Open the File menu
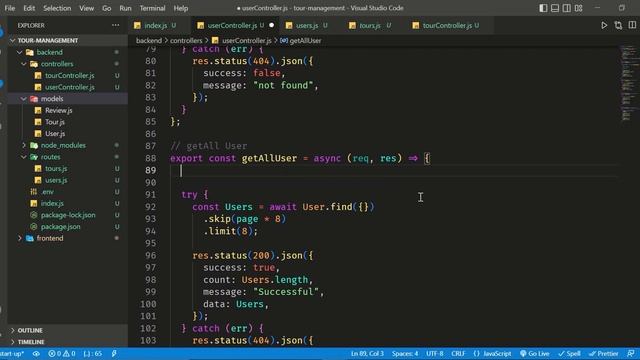Image resolution: width=640 pixels, height=360 pixels. click(9, 8)
